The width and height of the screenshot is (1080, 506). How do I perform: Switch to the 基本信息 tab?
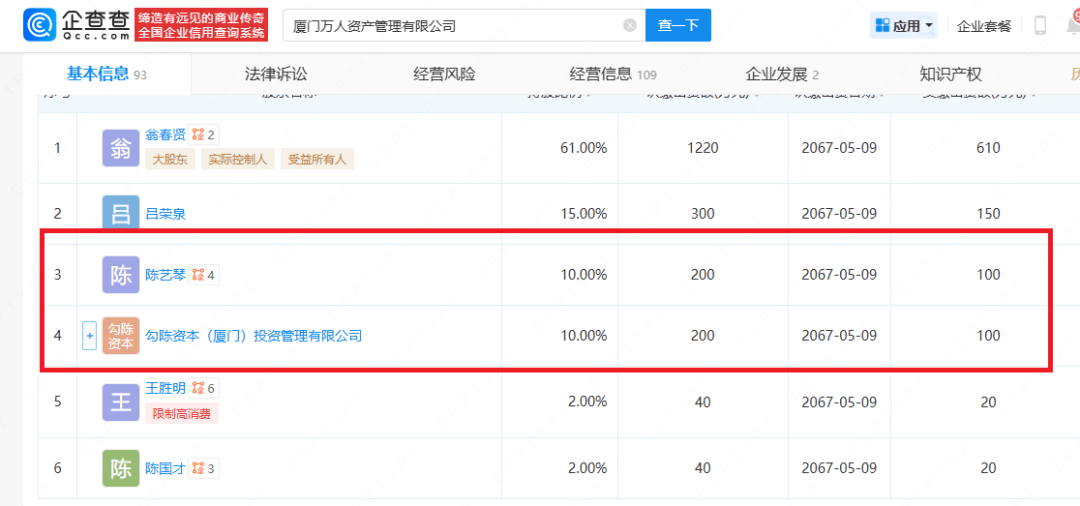pyautogui.click(x=107, y=74)
